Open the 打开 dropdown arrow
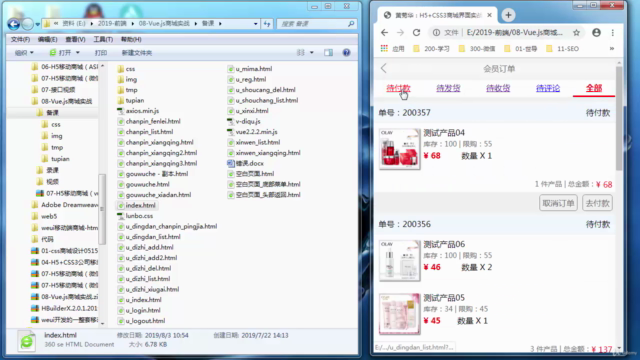Screen dimensions: 640x360 pos(78,53)
